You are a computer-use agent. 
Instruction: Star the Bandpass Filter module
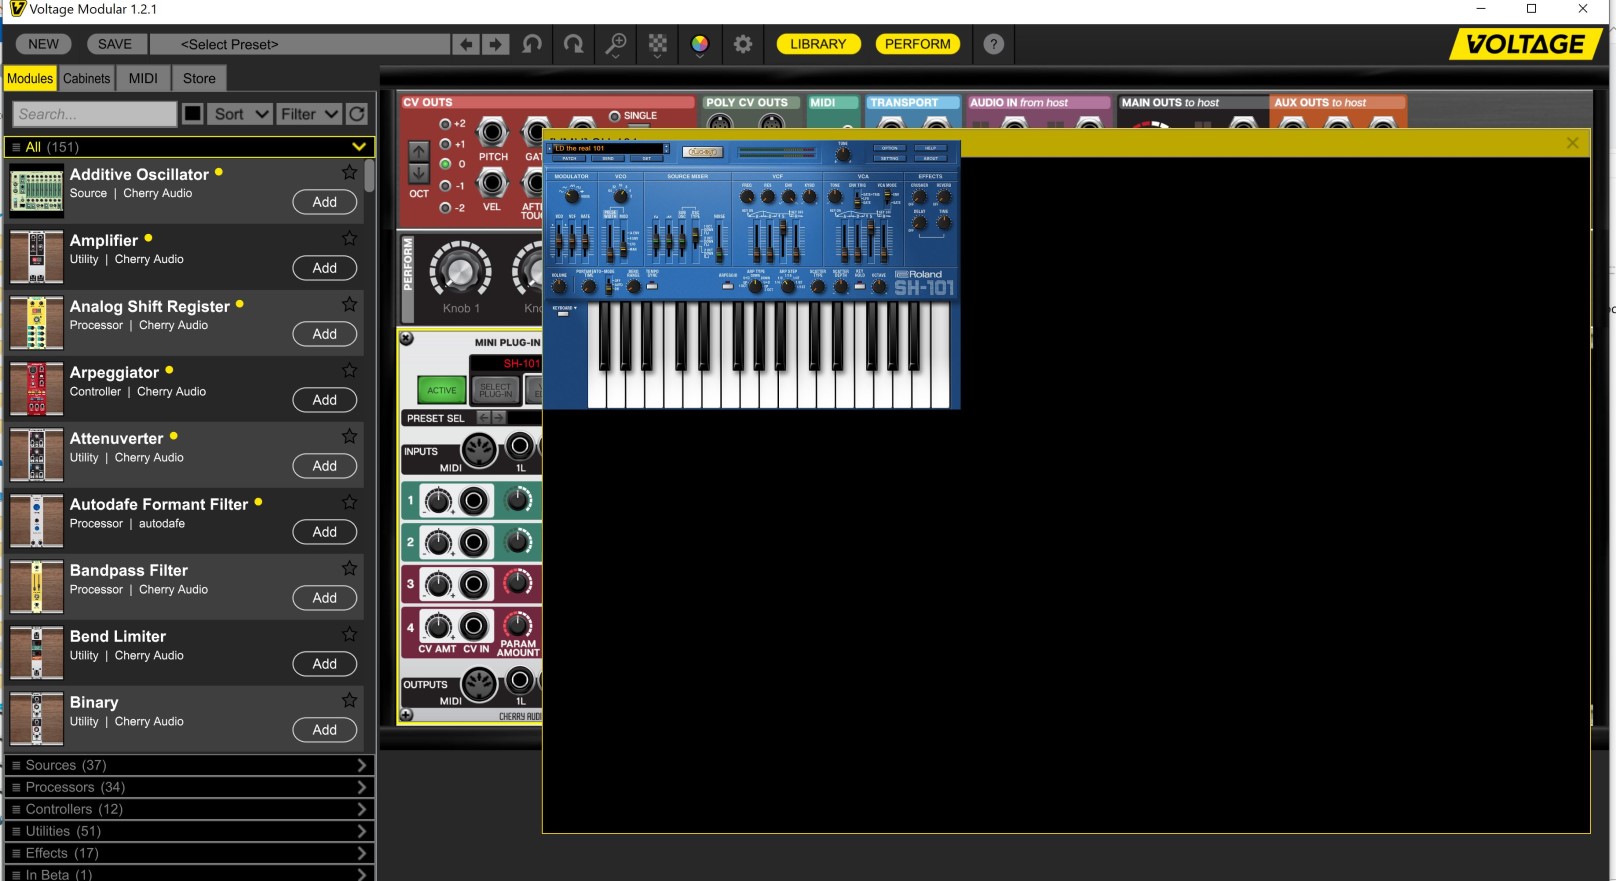pos(349,568)
